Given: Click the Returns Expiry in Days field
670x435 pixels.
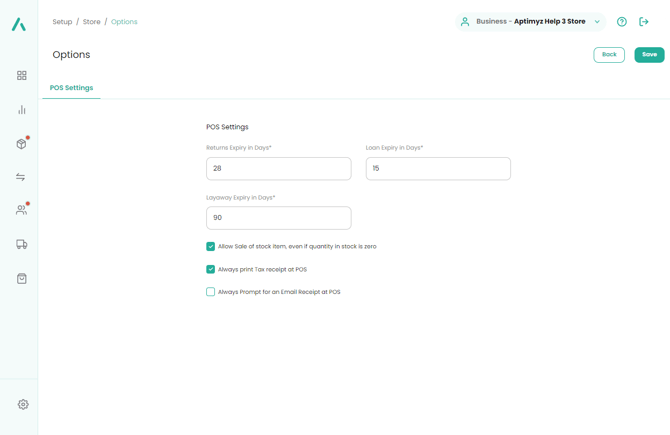Looking at the screenshot, I should 278,169.
